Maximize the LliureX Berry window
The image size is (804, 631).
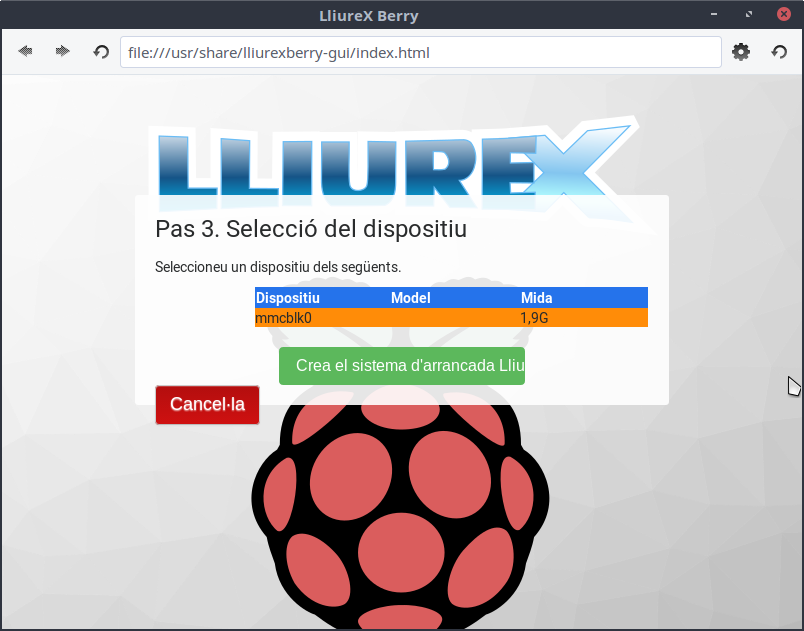point(749,15)
